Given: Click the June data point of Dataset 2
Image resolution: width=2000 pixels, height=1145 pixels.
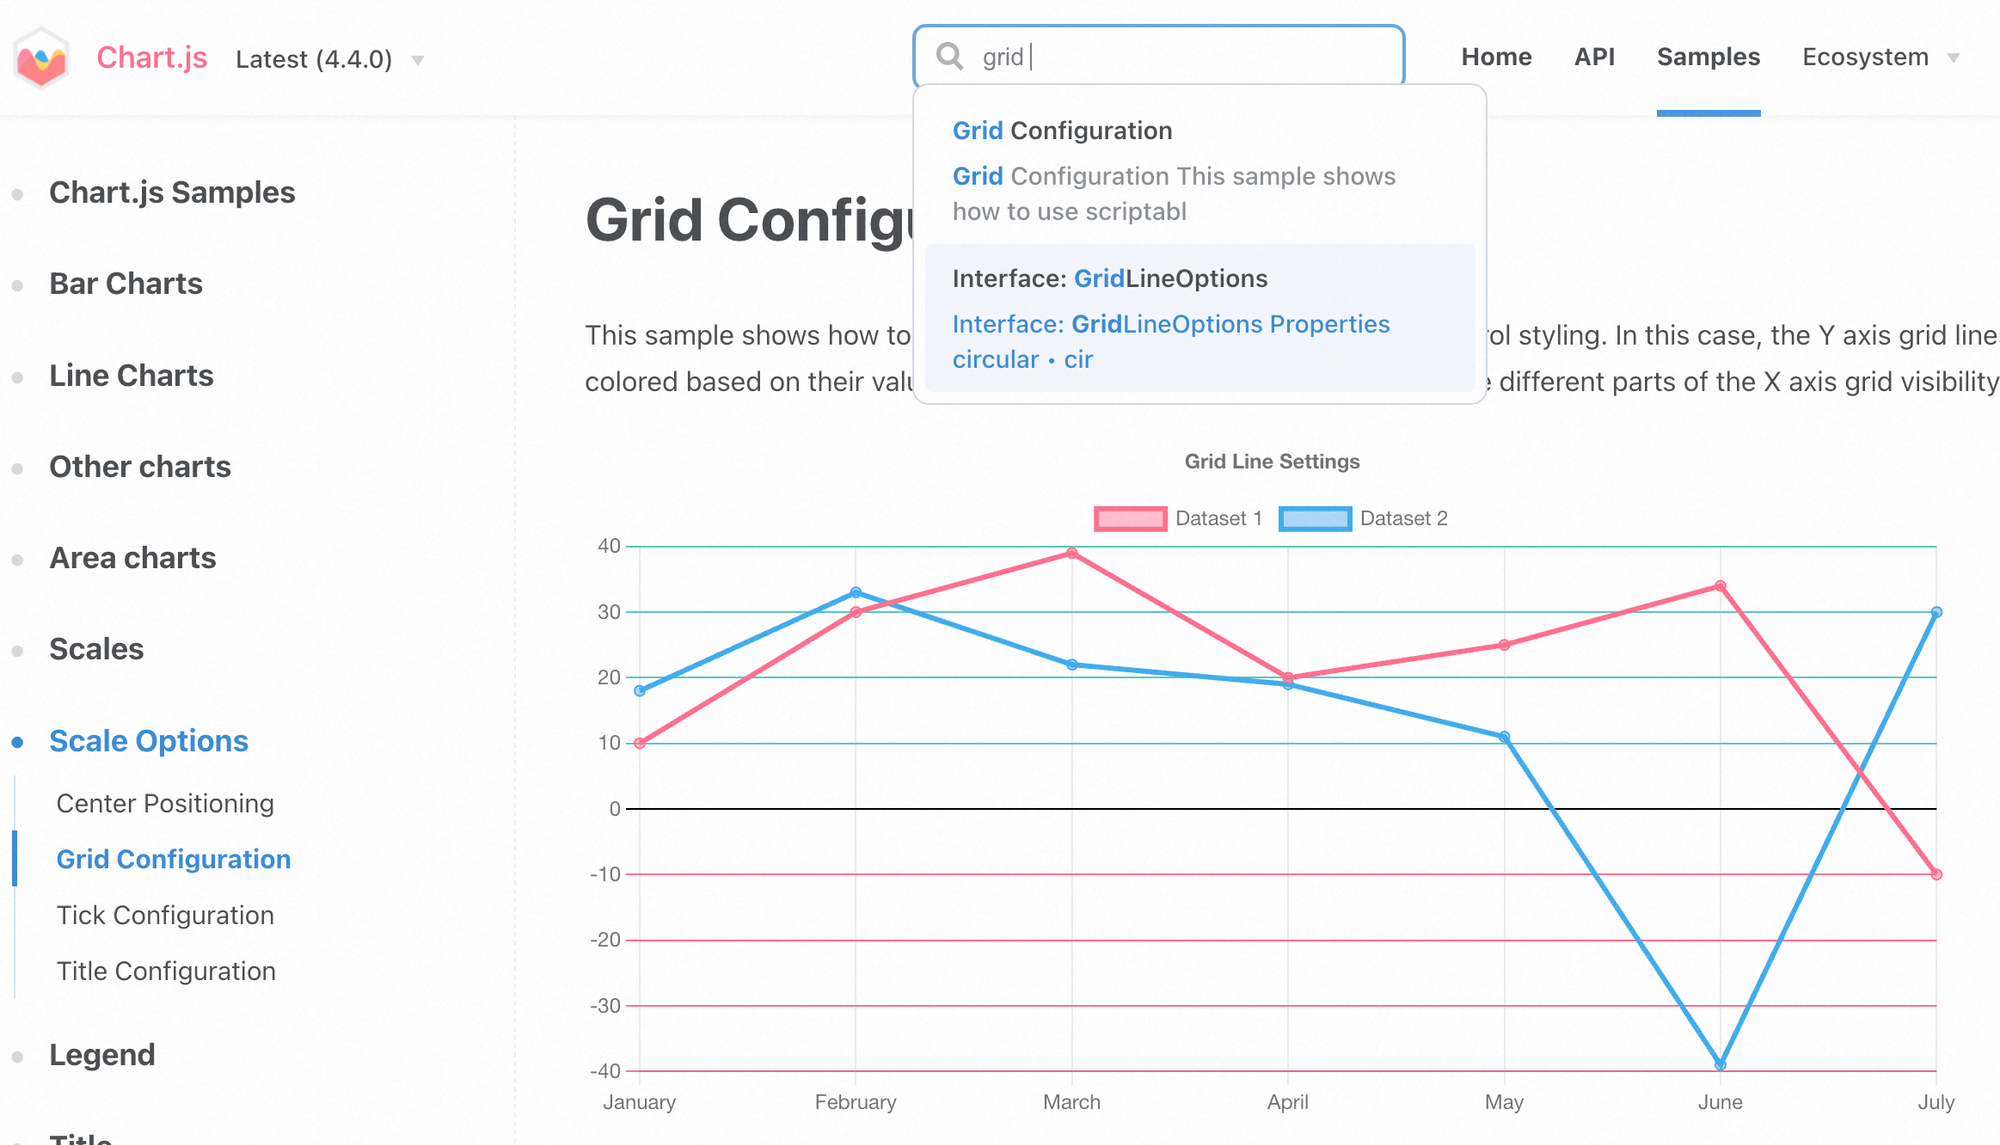Looking at the screenshot, I should click(x=1720, y=1065).
